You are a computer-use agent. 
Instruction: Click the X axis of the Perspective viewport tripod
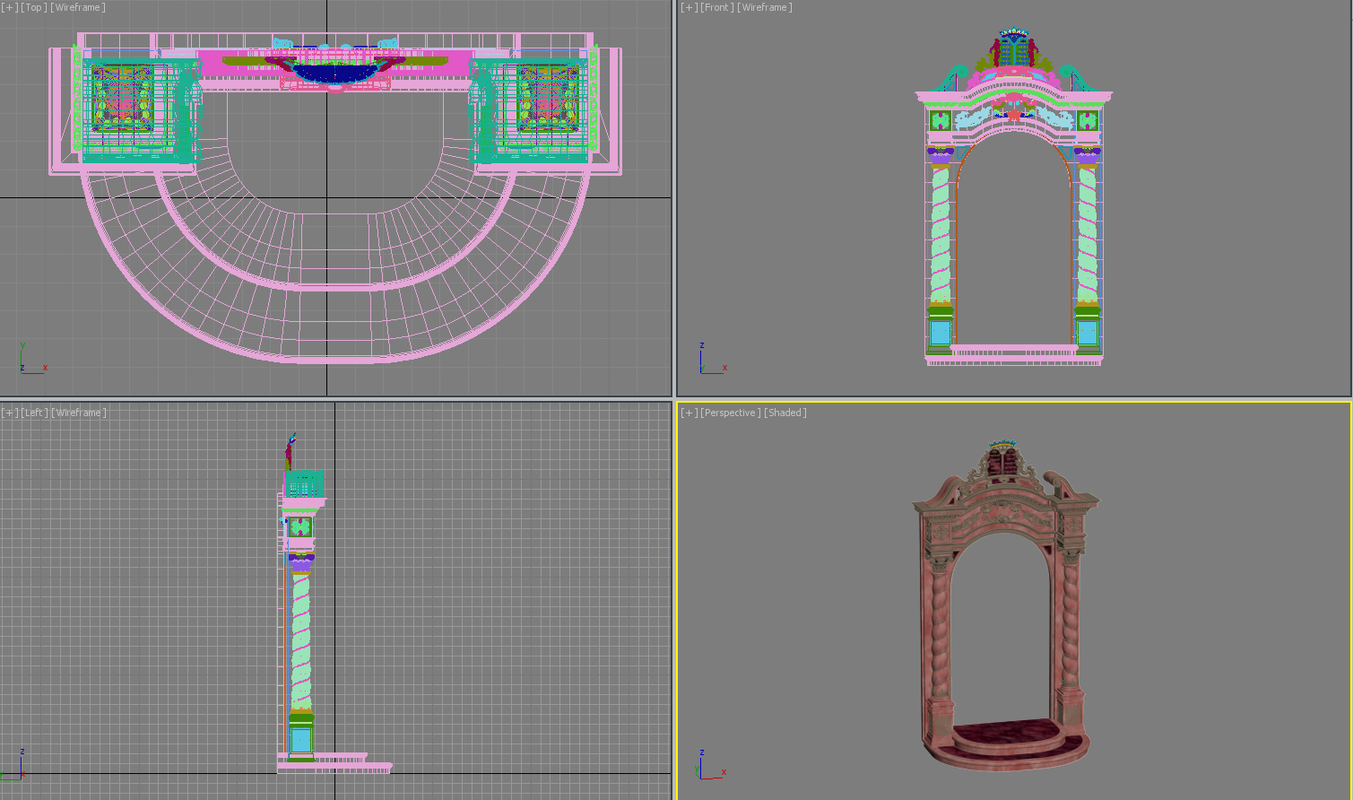tap(724, 772)
